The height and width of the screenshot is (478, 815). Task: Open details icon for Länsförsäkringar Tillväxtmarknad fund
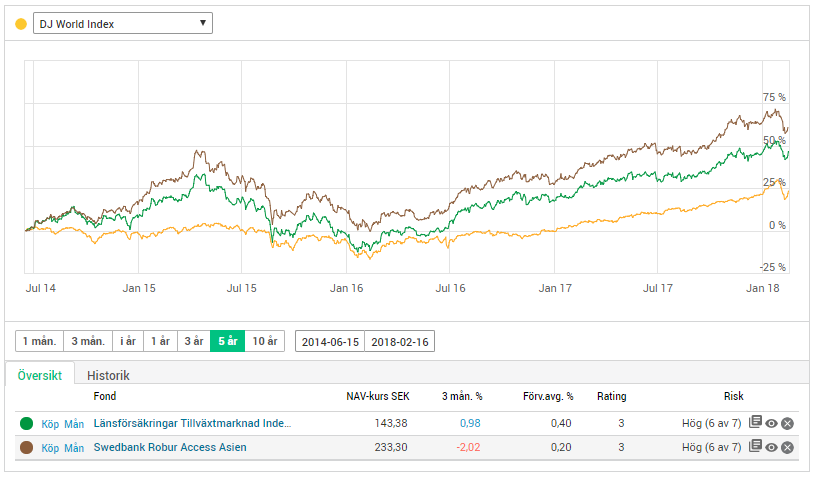tap(756, 423)
